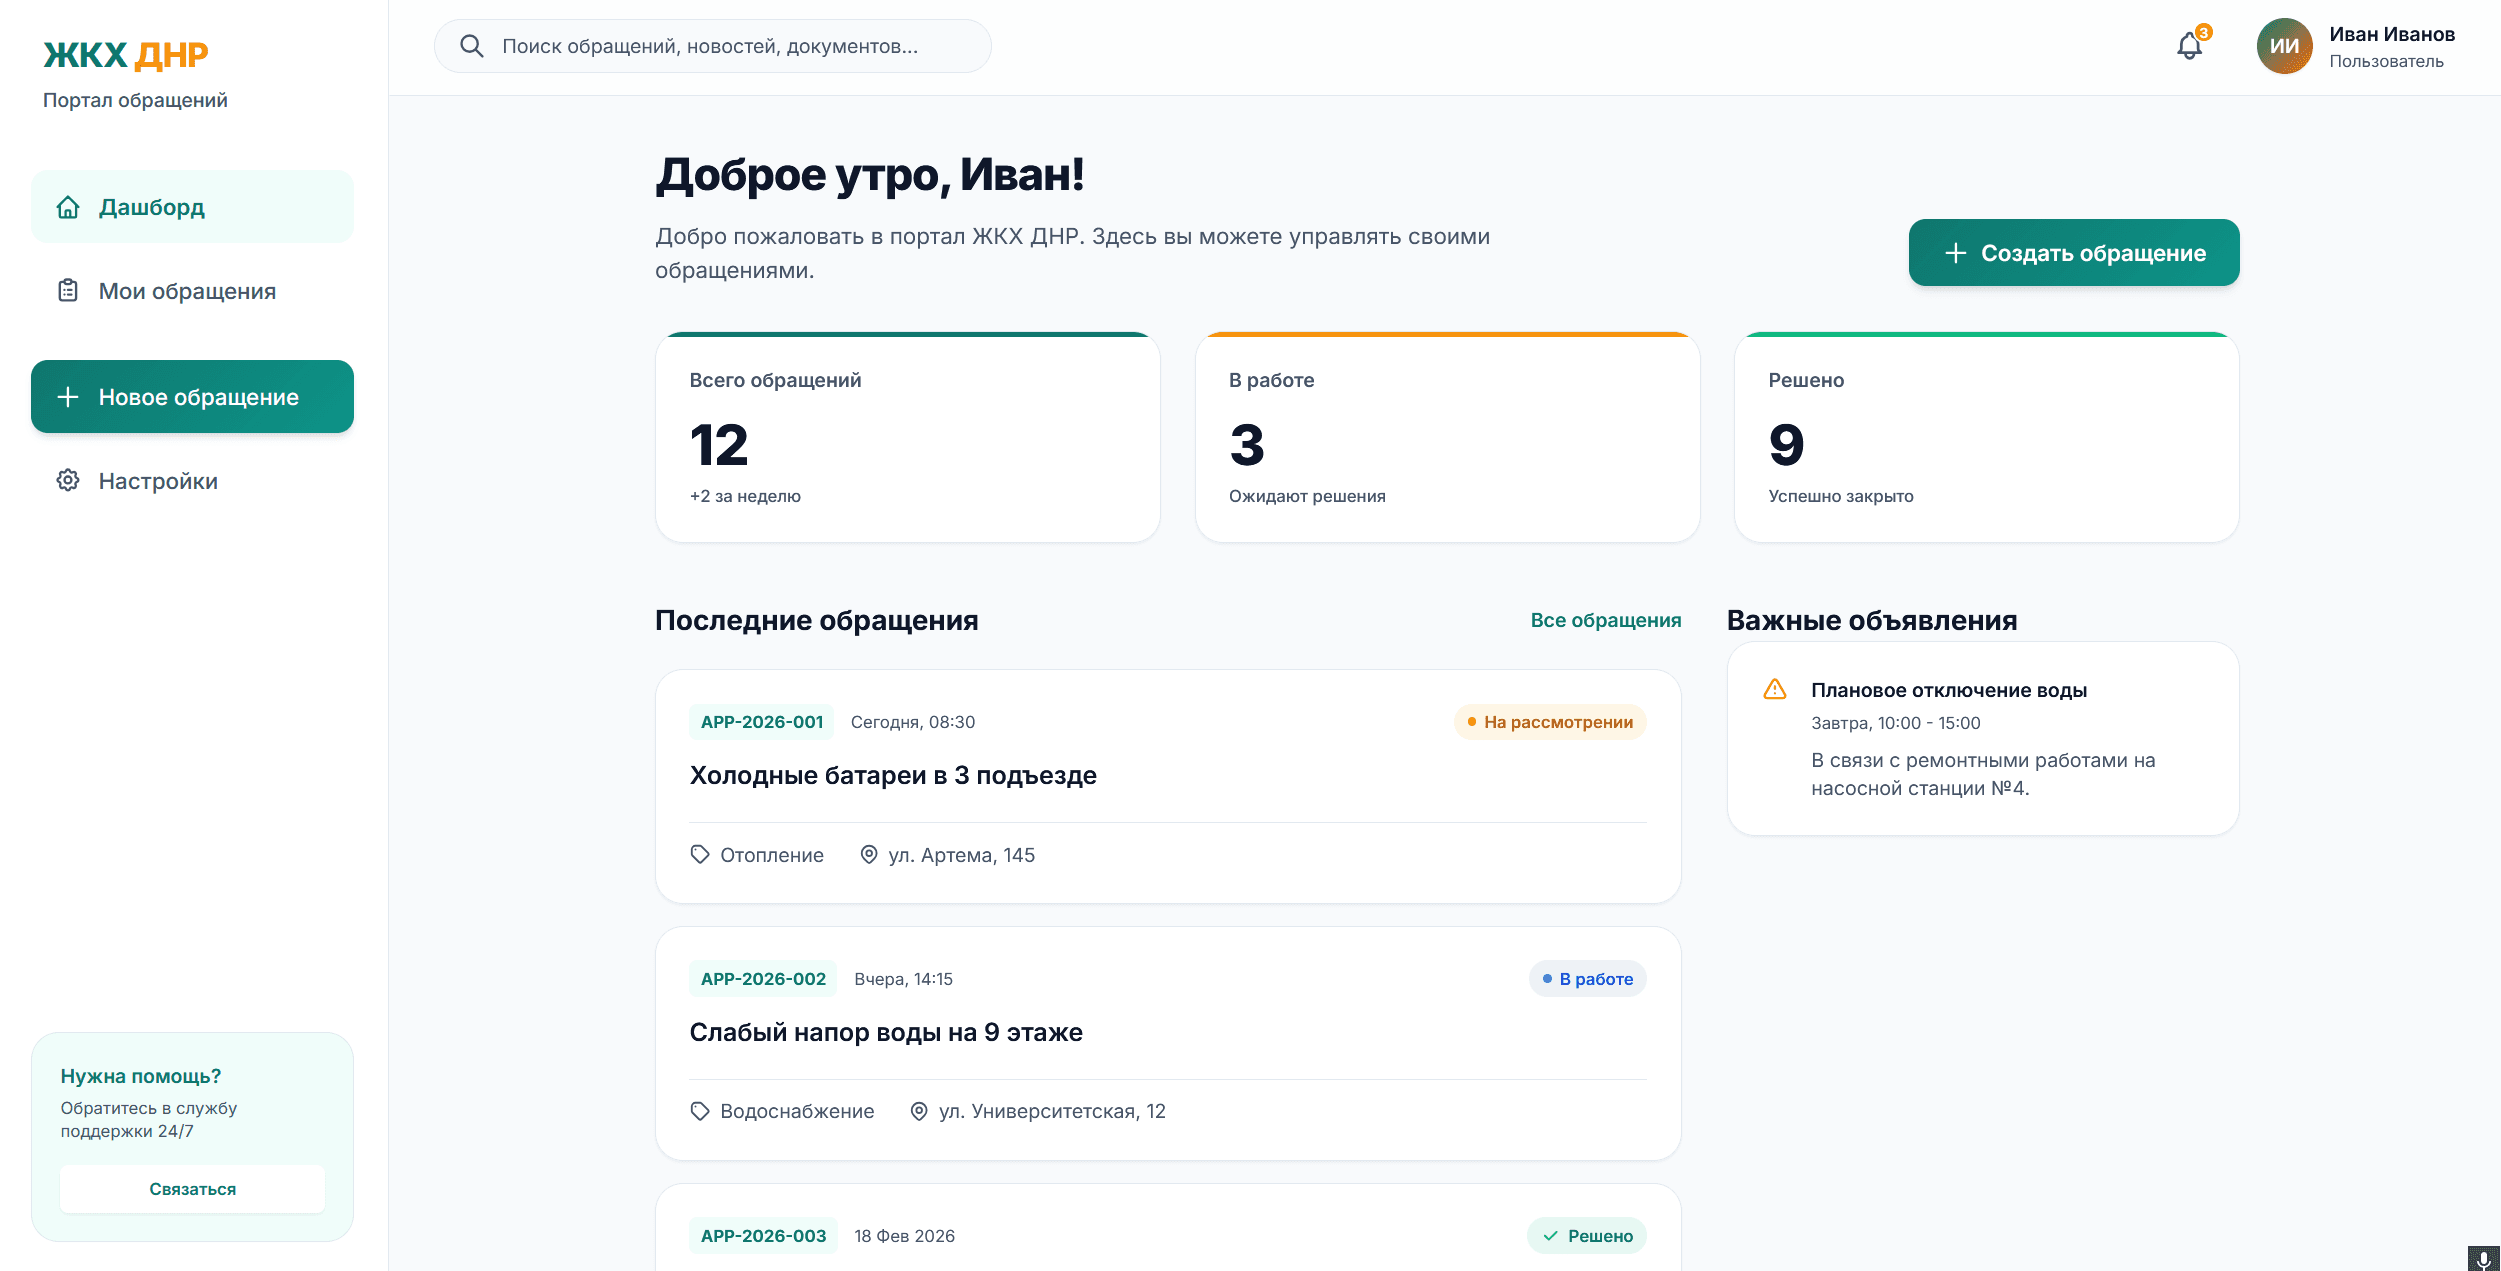Toggle the Решено status badge
Image resolution: width=2501 pixels, height=1271 pixels.
(x=1587, y=1236)
